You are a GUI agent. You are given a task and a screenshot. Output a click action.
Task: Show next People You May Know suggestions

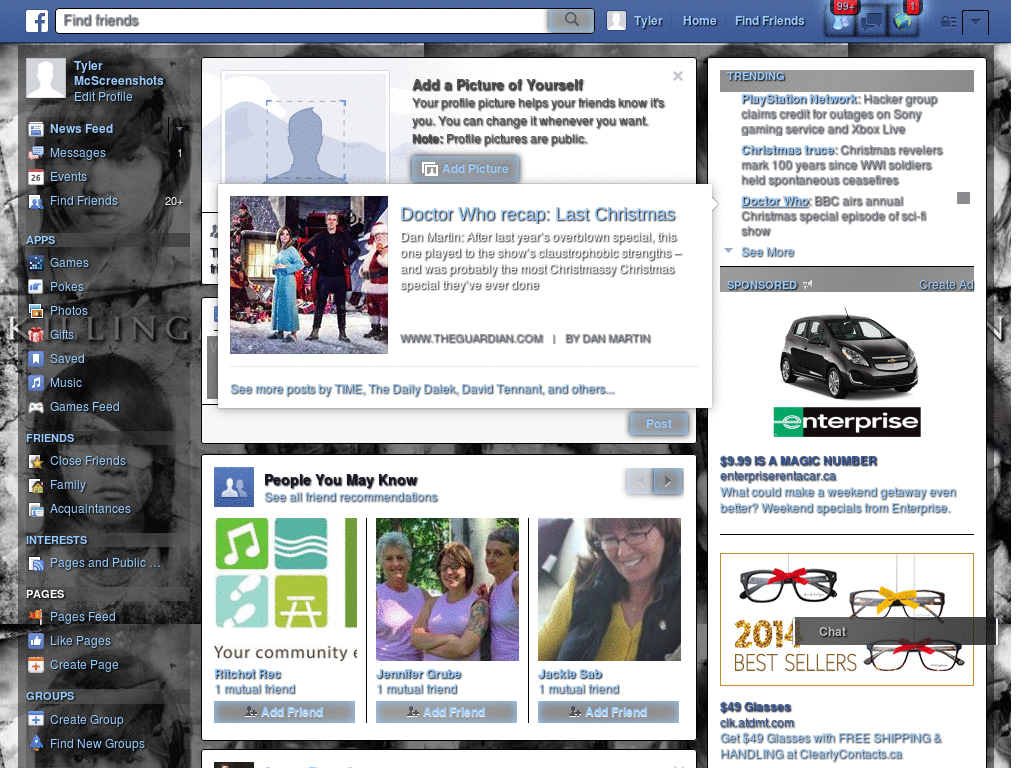pos(668,481)
